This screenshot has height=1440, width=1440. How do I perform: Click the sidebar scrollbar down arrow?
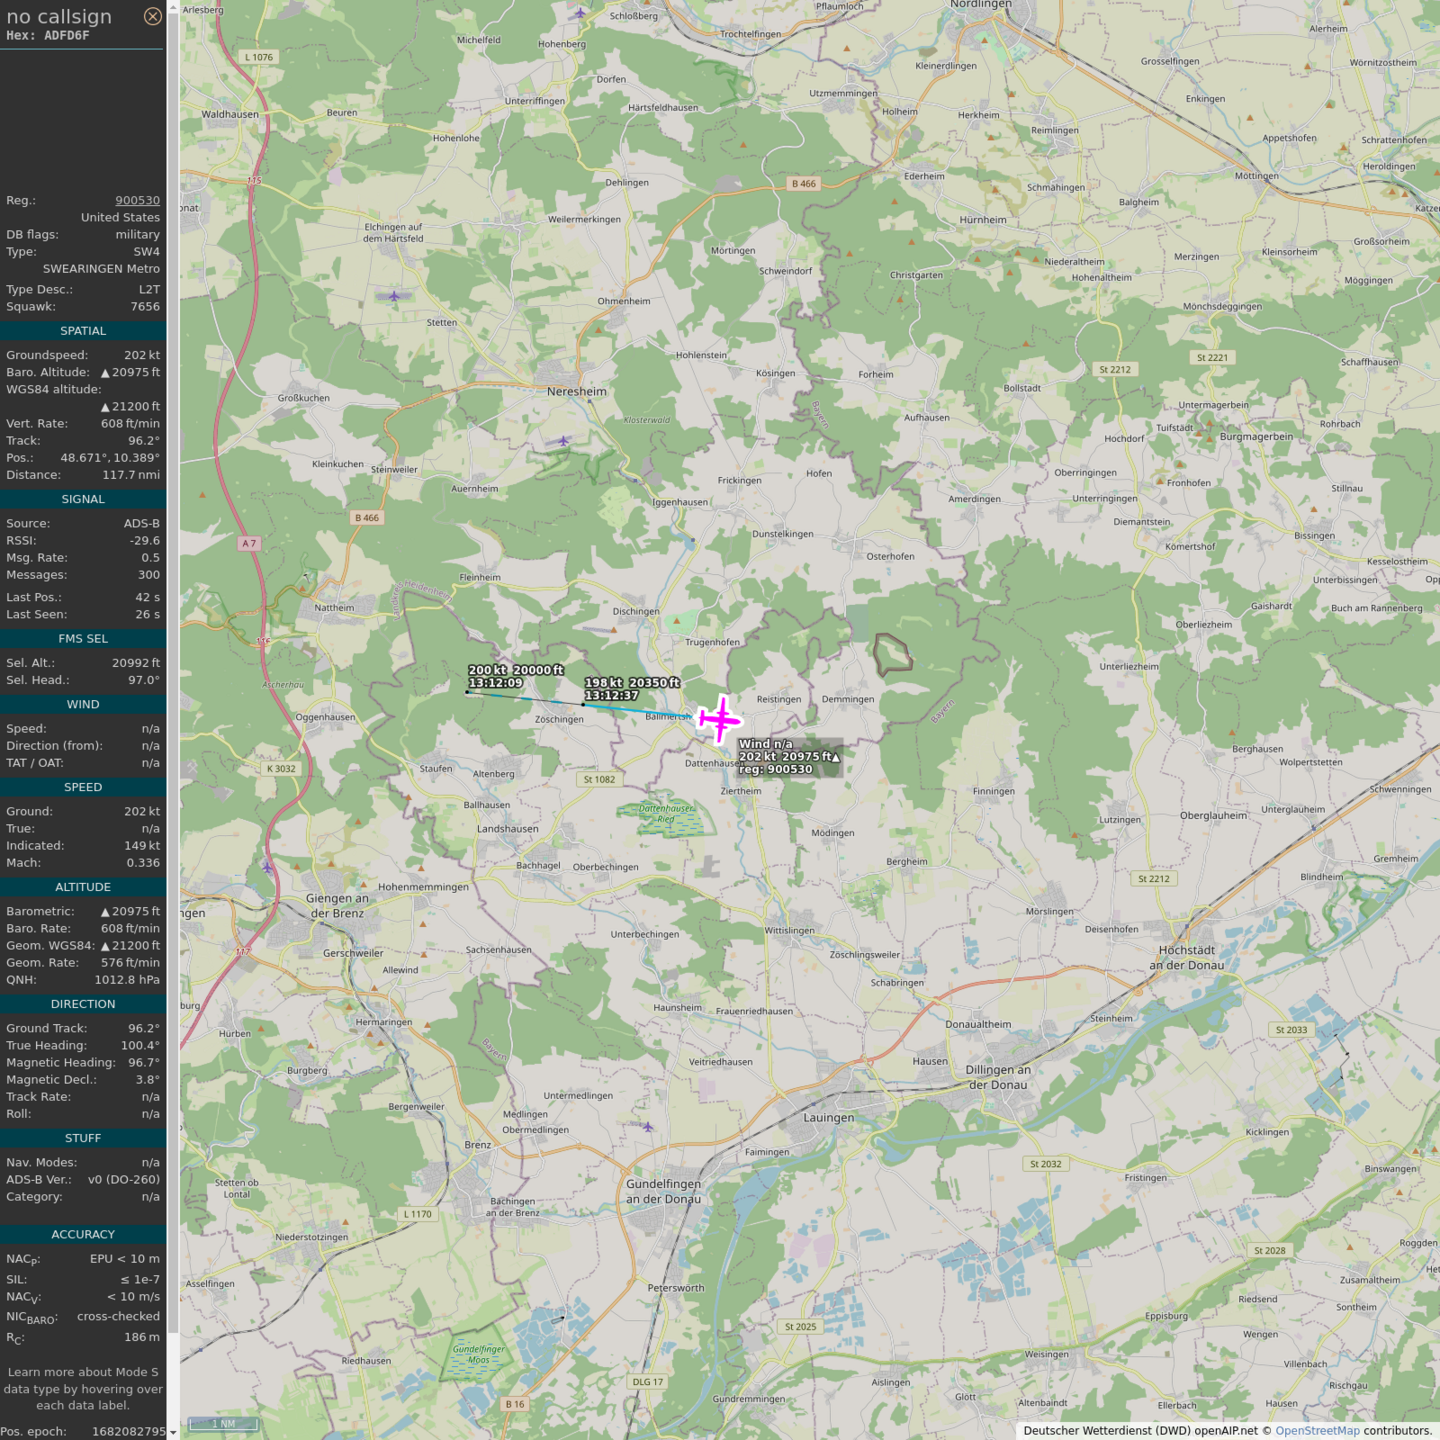pos(173,1432)
